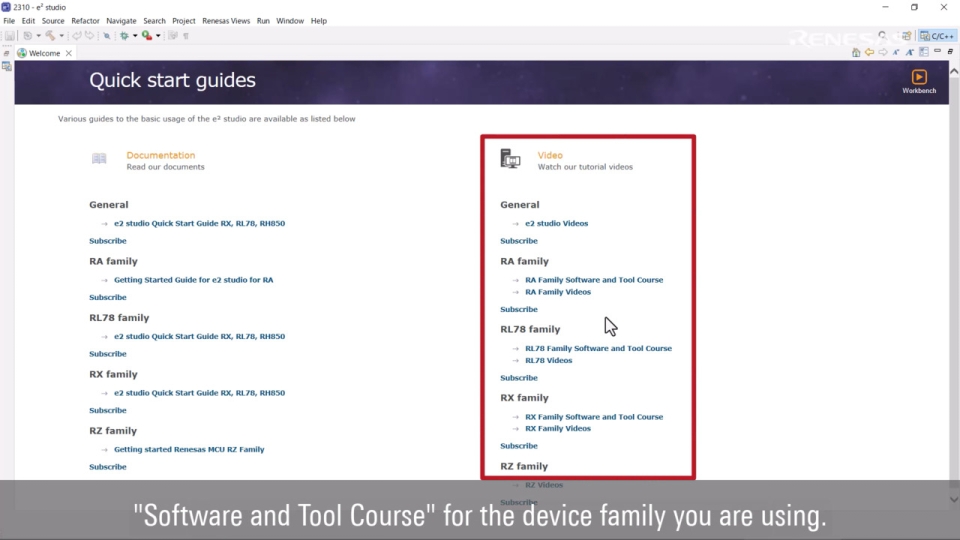Open the Navigate menu
960x540 pixels.
click(121, 21)
